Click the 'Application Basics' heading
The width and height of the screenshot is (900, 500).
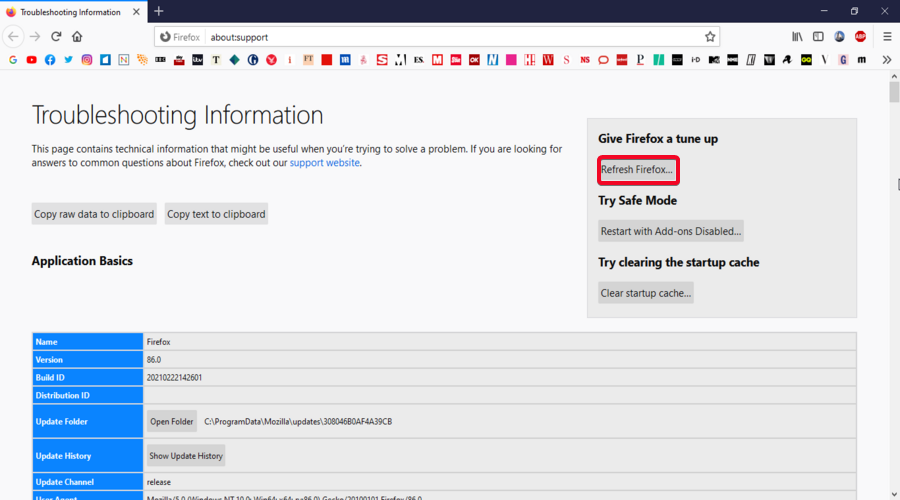[82, 261]
